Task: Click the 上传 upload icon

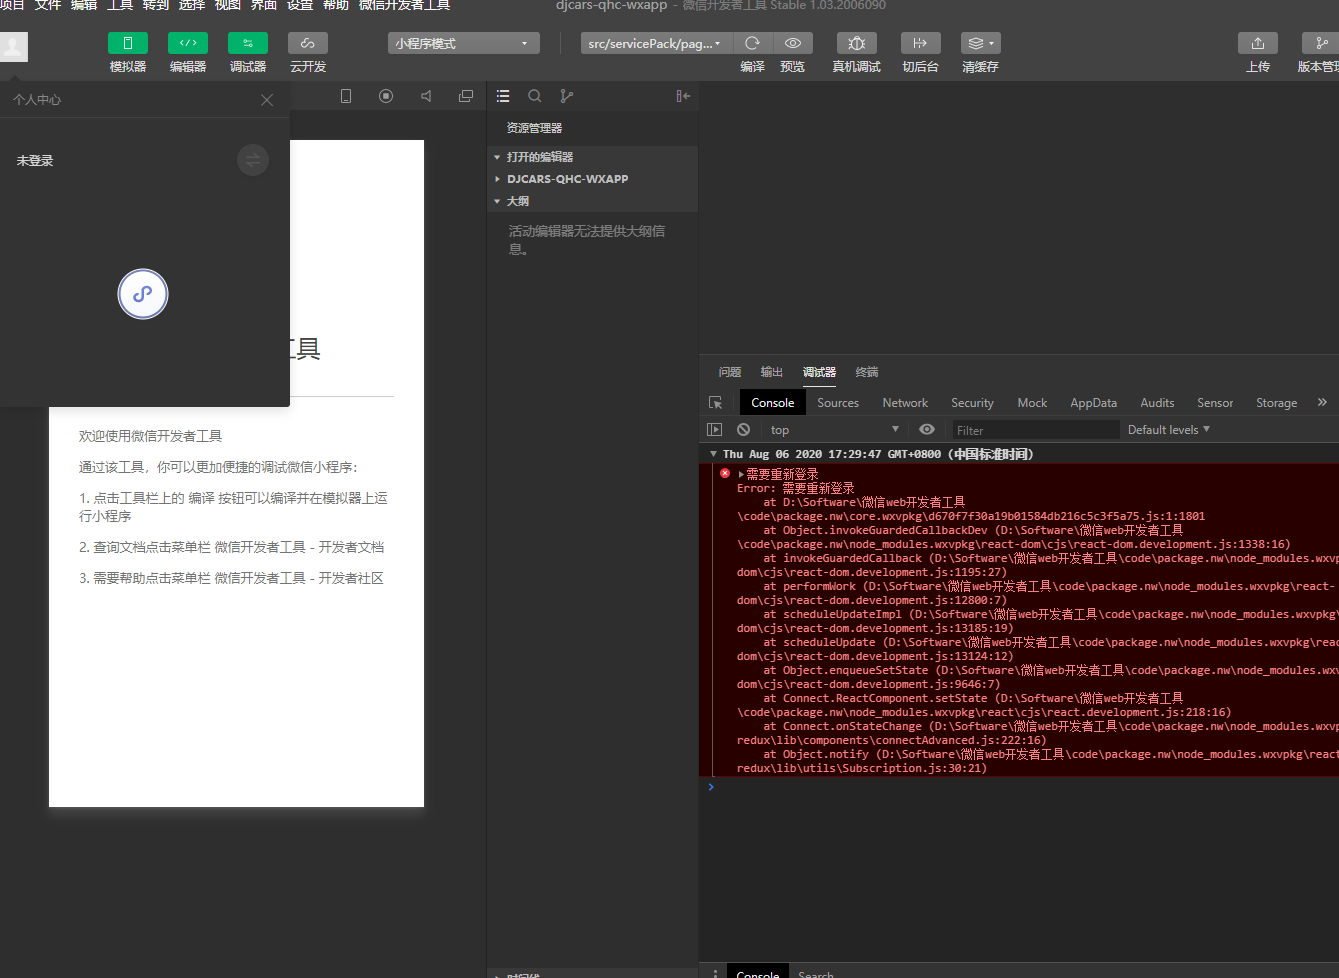Action: (1258, 43)
